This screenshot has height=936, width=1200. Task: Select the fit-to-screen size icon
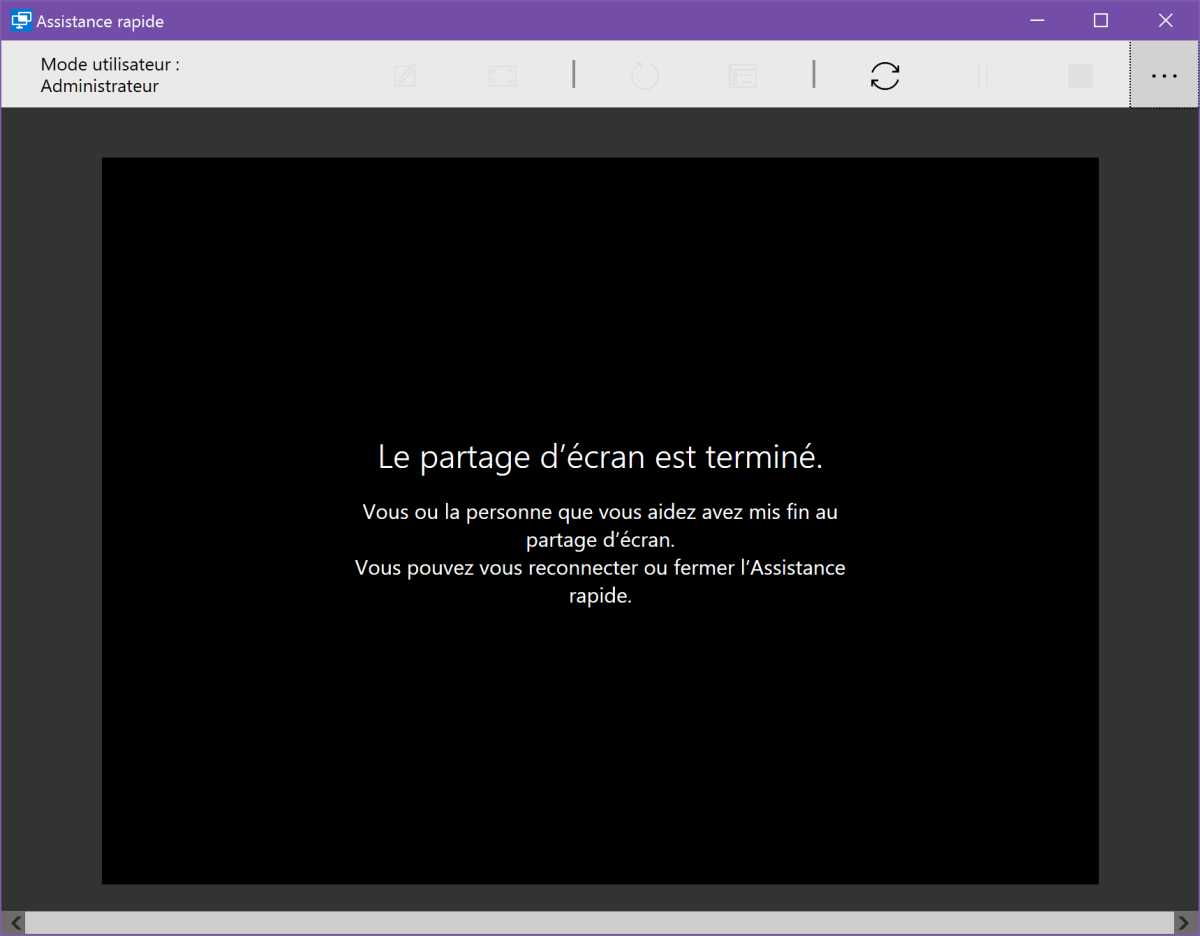click(502, 76)
